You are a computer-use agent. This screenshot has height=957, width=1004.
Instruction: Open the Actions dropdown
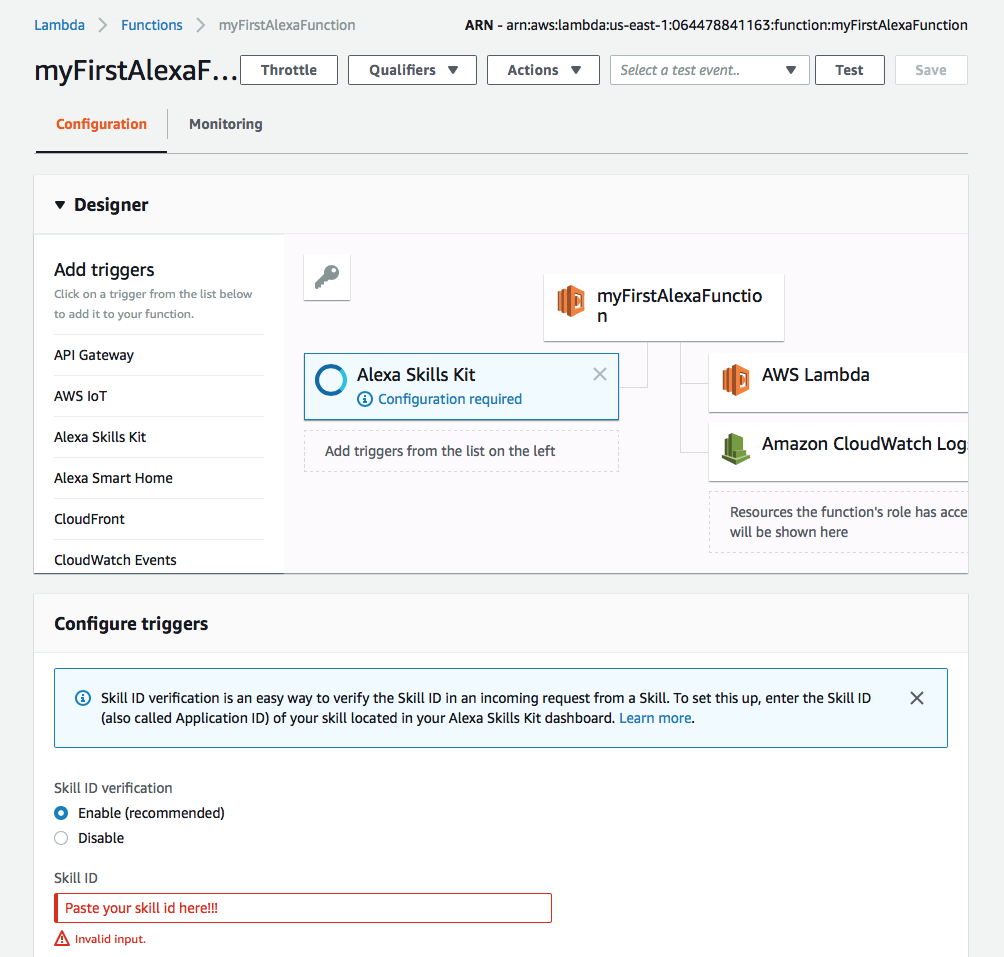543,70
